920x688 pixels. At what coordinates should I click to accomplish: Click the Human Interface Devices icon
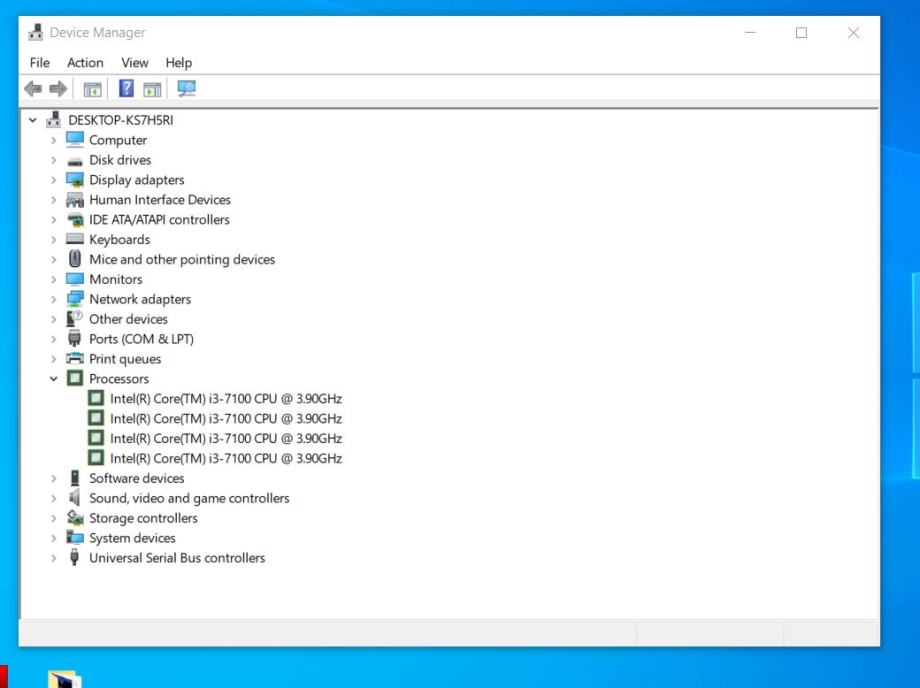coord(75,200)
